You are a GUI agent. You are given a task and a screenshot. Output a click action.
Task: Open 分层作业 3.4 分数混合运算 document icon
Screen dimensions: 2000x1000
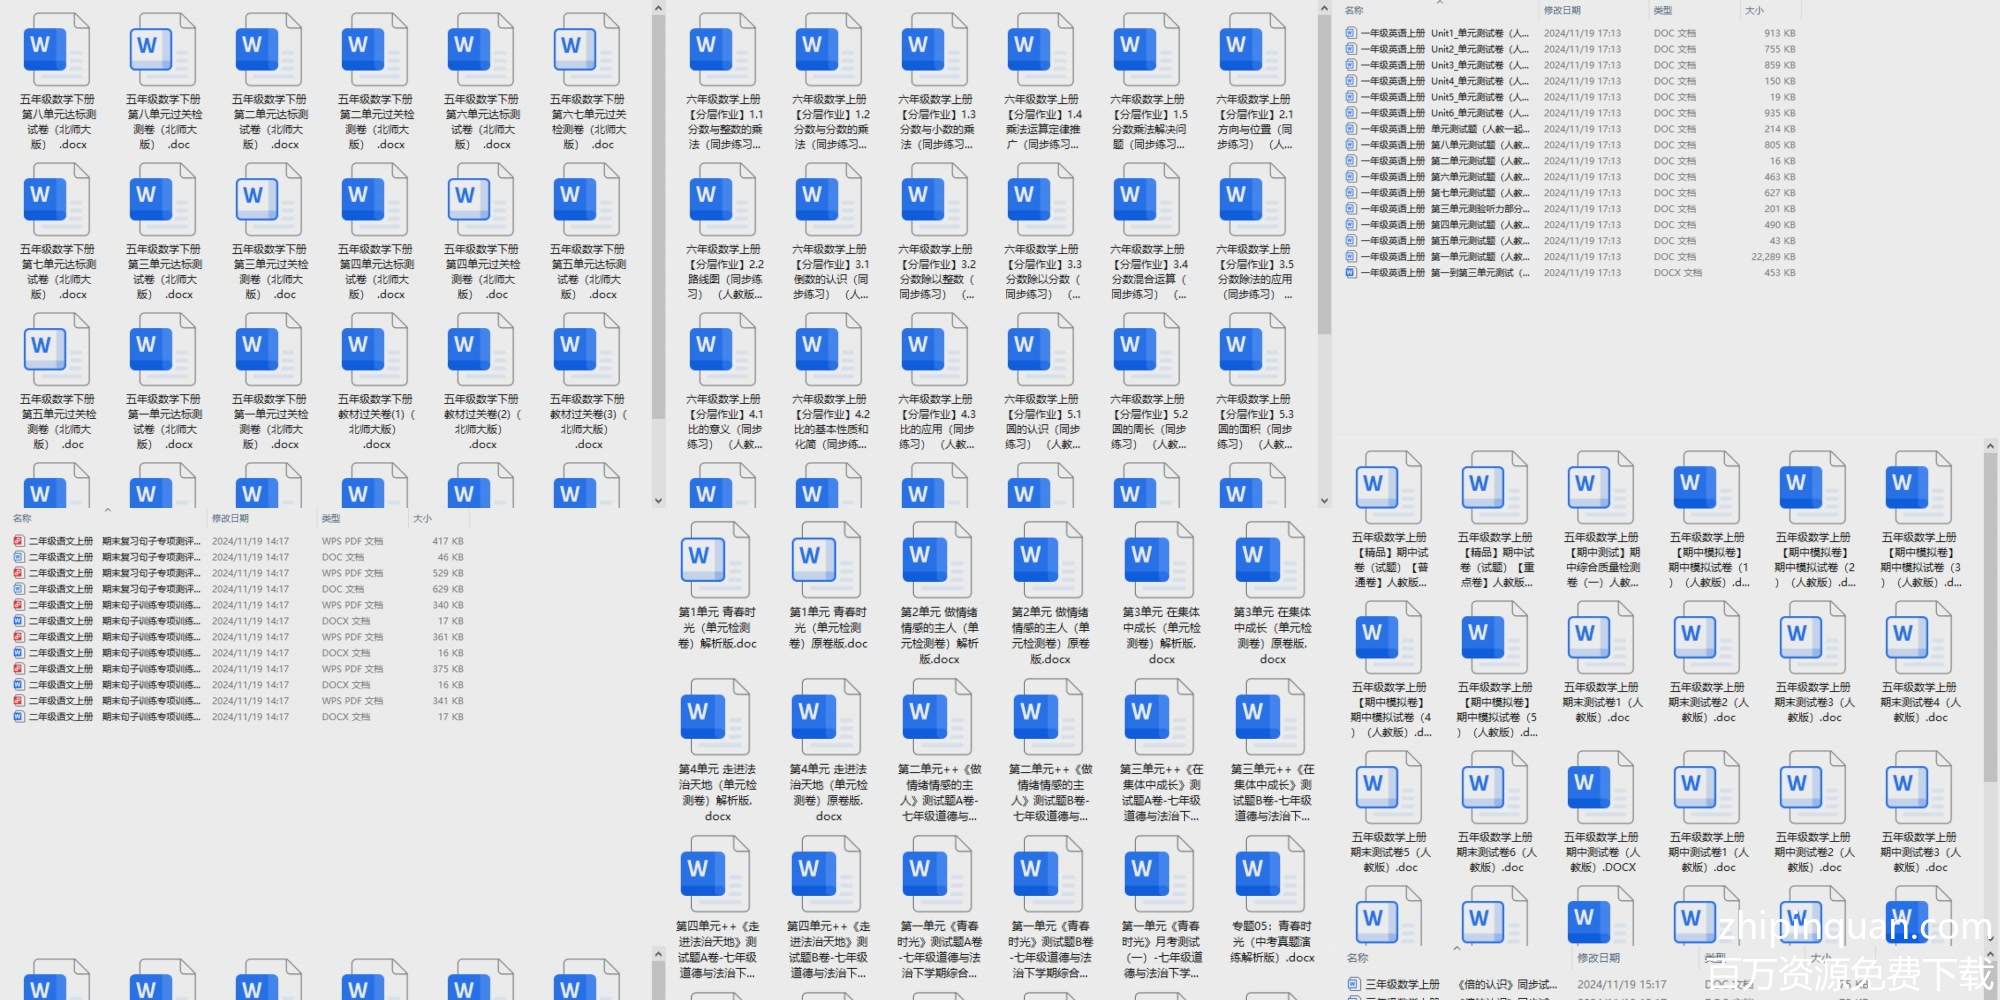[x=1147, y=200]
